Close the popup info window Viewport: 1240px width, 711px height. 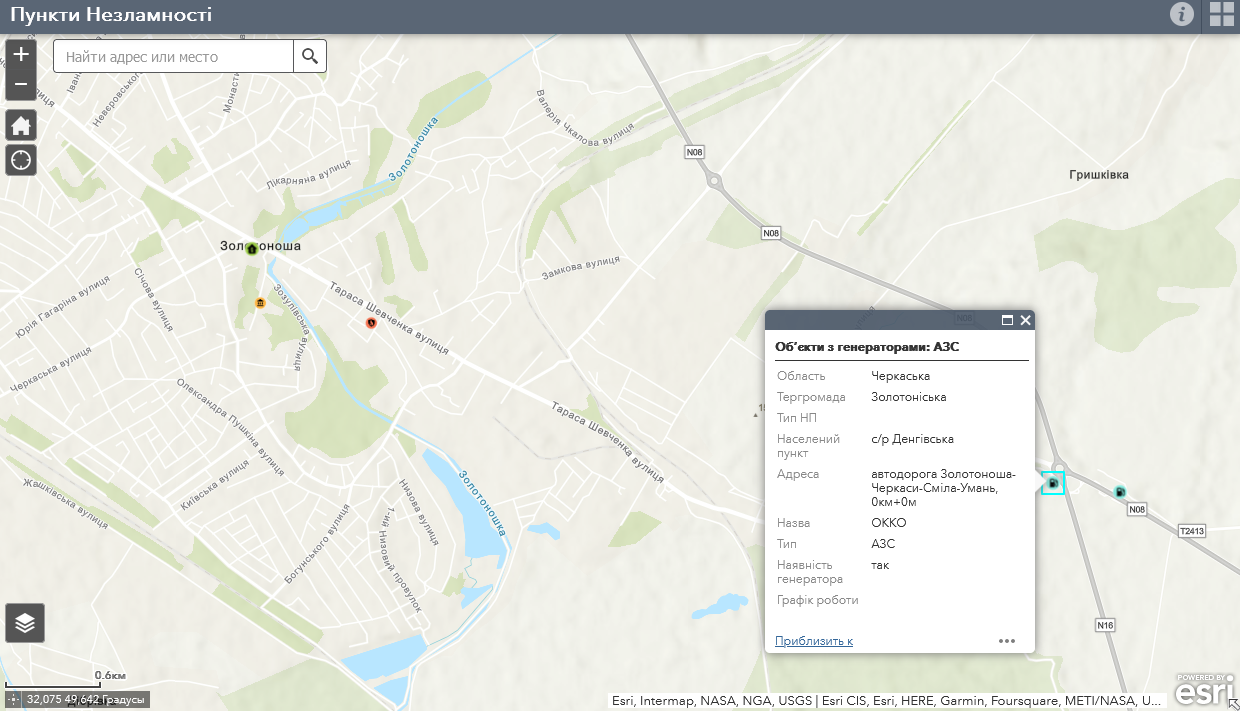click(x=1025, y=321)
